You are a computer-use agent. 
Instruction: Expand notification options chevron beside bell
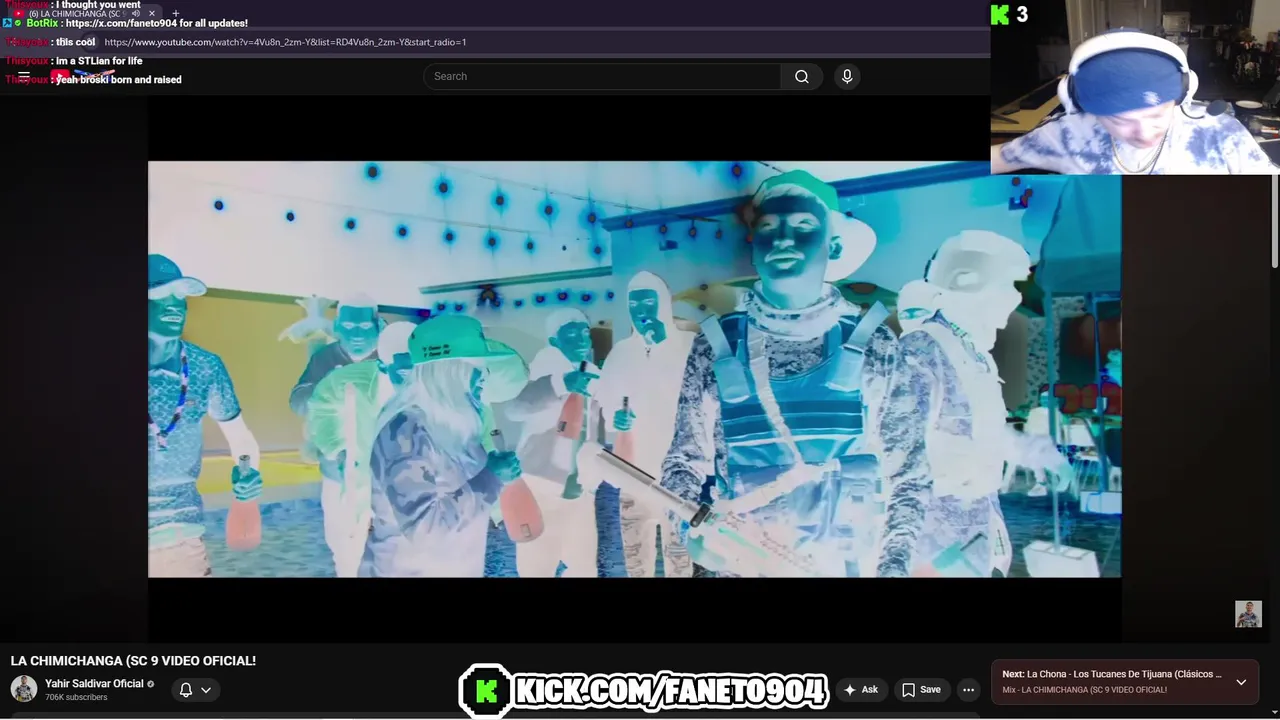206,690
